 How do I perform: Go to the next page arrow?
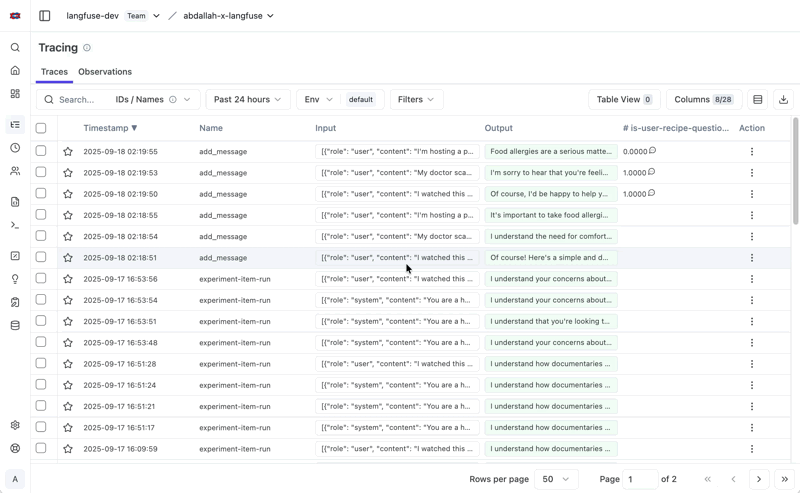click(x=759, y=479)
